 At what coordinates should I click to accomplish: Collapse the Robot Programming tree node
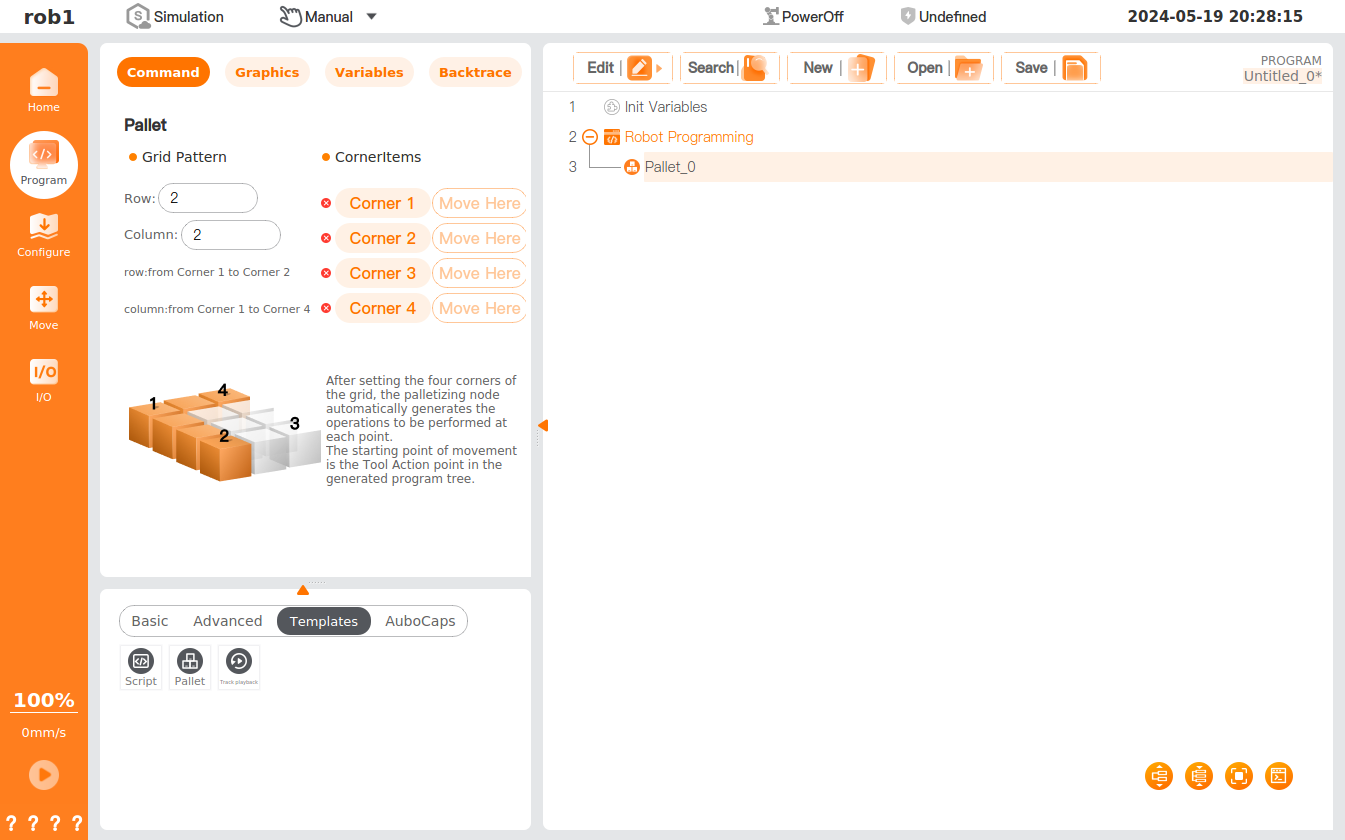pyautogui.click(x=590, y=137)
